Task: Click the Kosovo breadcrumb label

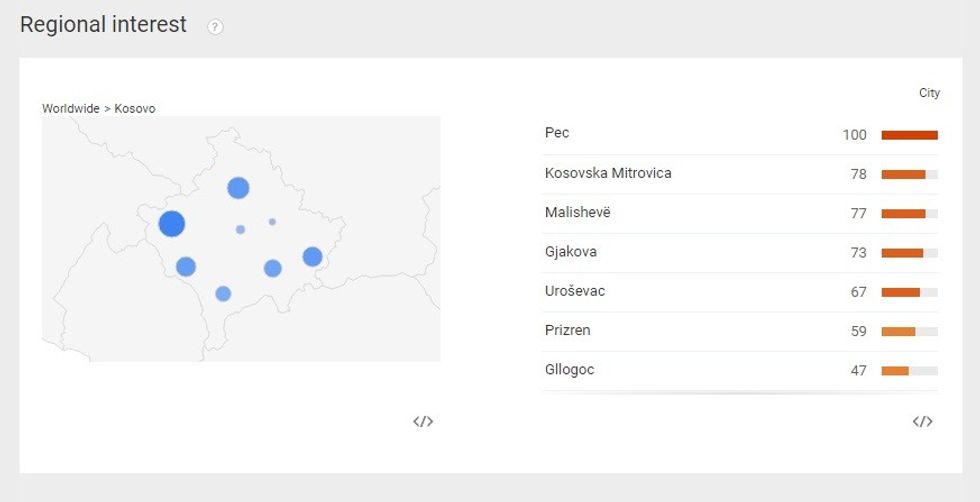Action: pyautogui.click(x=135, y=108)
